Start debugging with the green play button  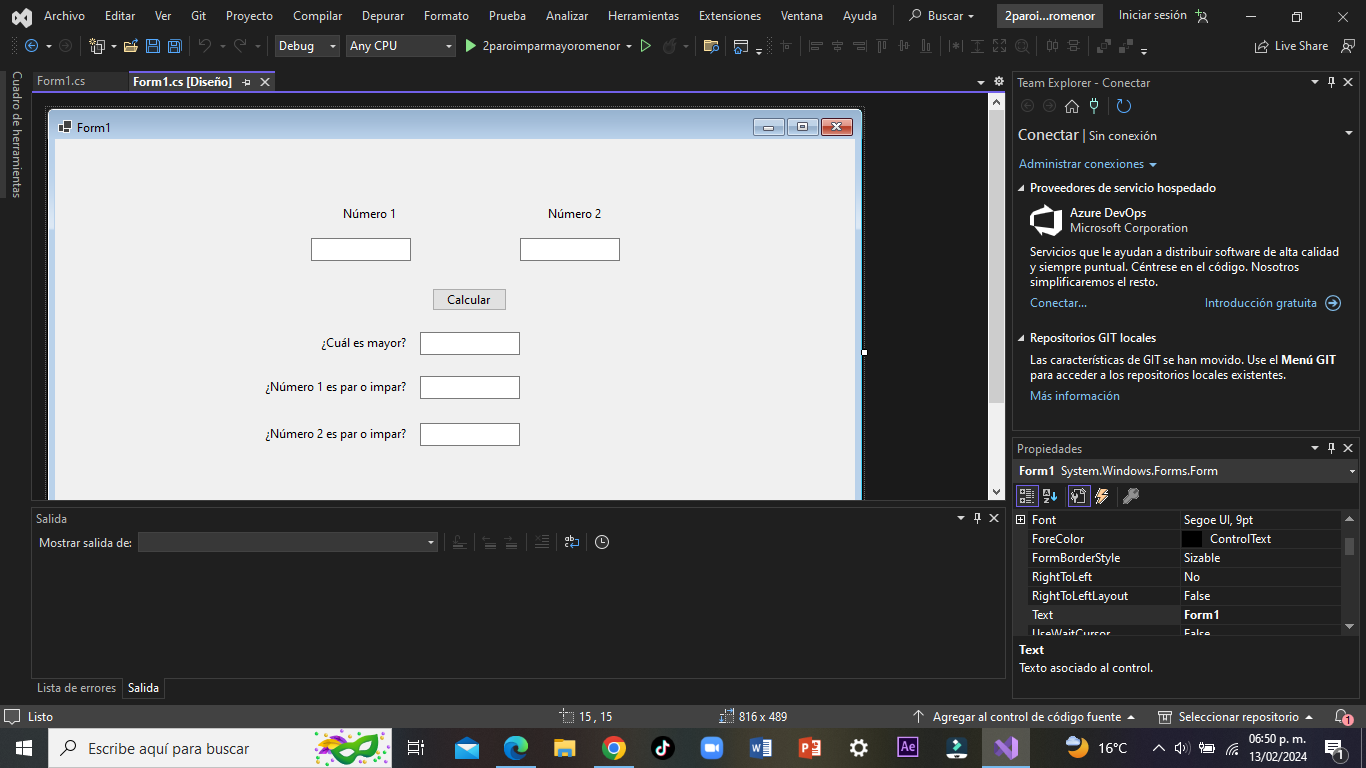tap(471, 46)
